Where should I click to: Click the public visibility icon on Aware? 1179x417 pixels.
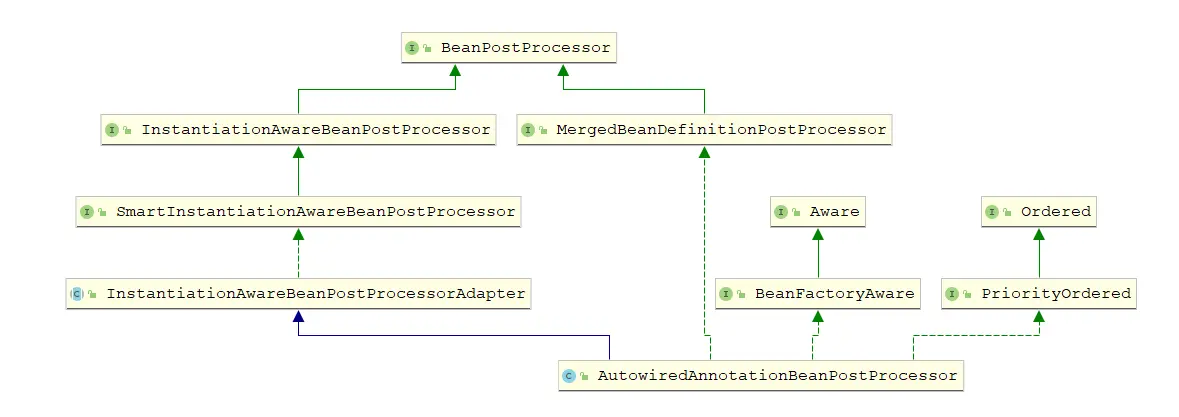796,213
